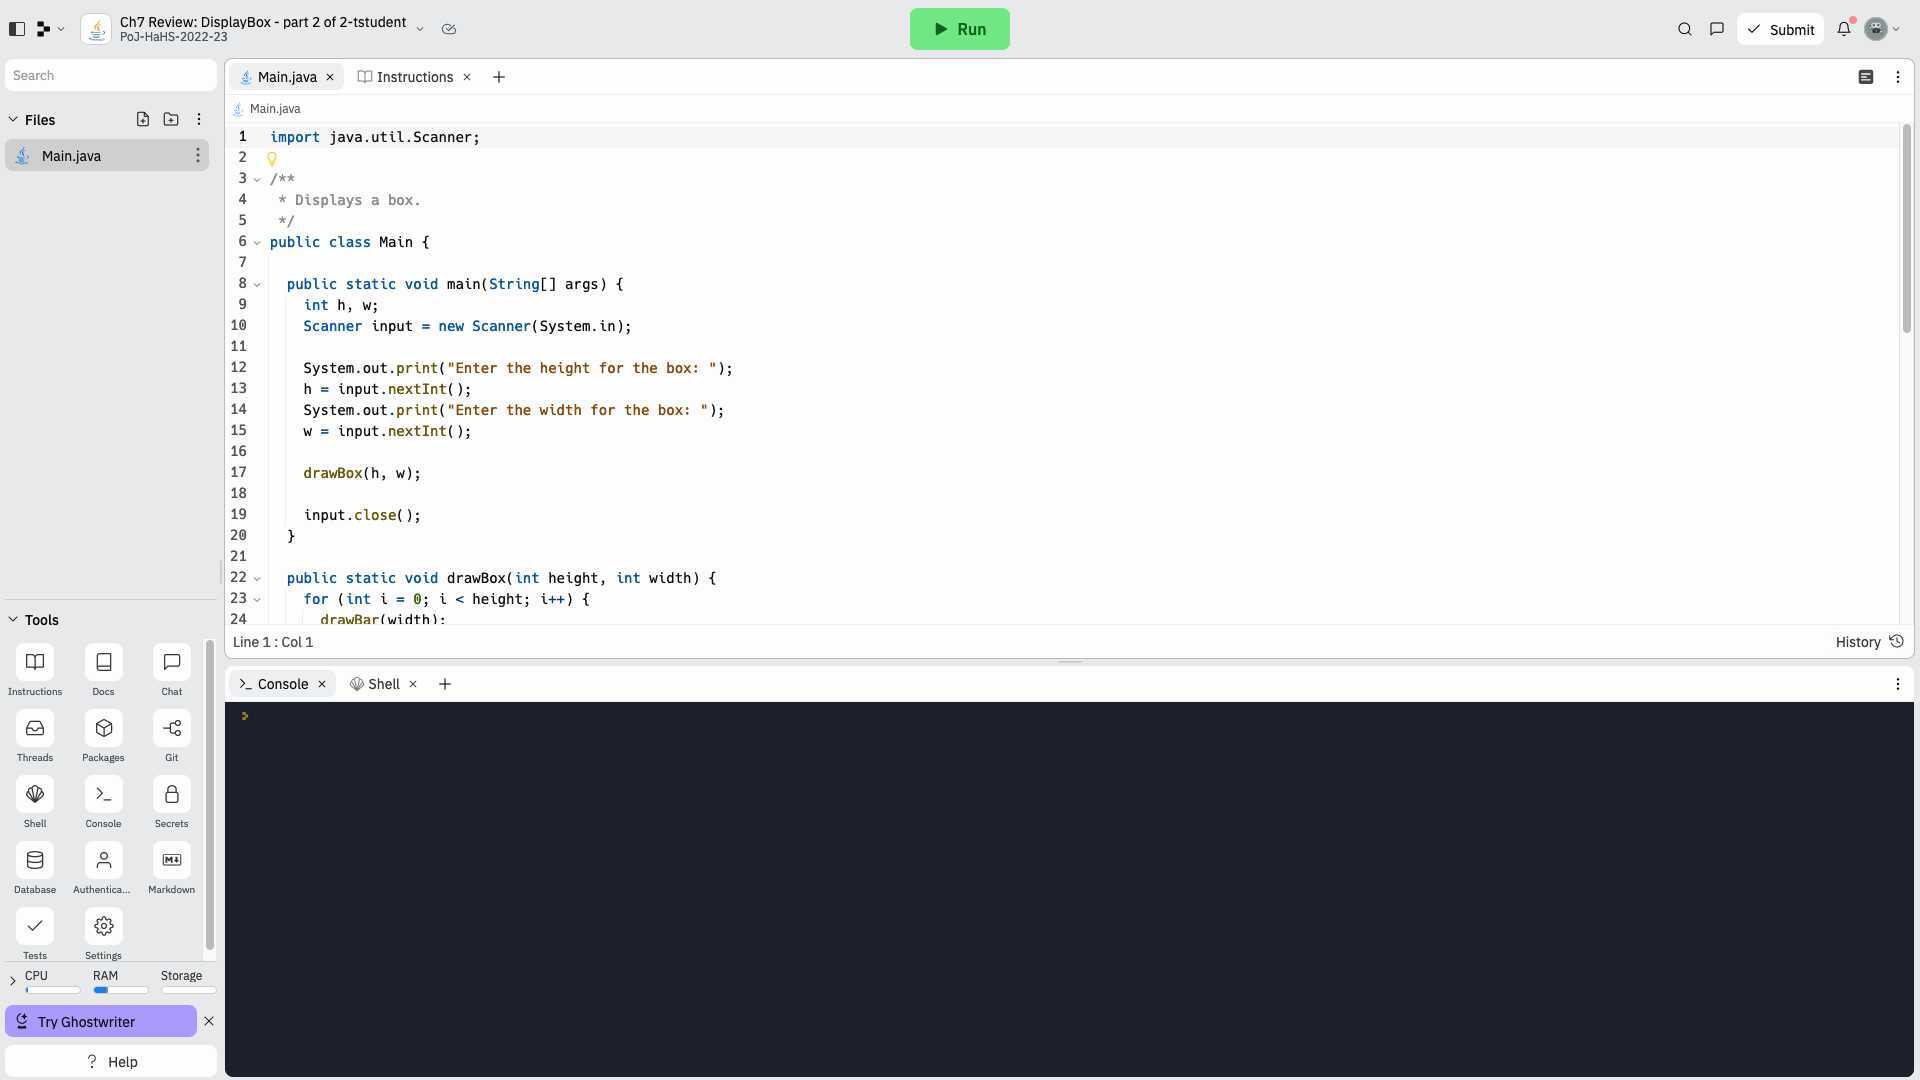The image size is (1920, 1080).
Task: Open the Threads tool
Action: (x=35, y=729)
